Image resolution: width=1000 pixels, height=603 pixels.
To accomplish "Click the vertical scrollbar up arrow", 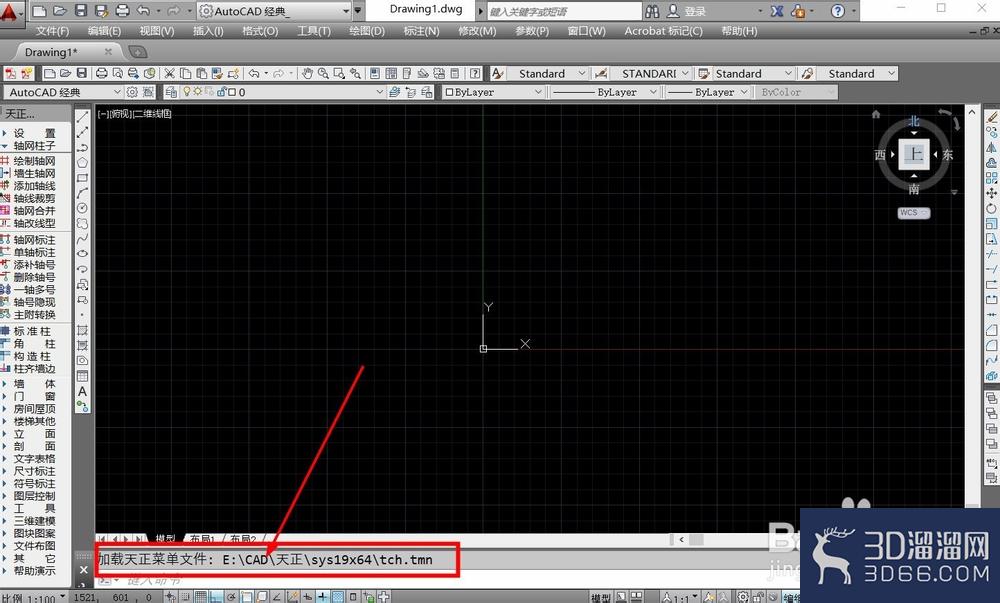I will click(x=972, y=112).
